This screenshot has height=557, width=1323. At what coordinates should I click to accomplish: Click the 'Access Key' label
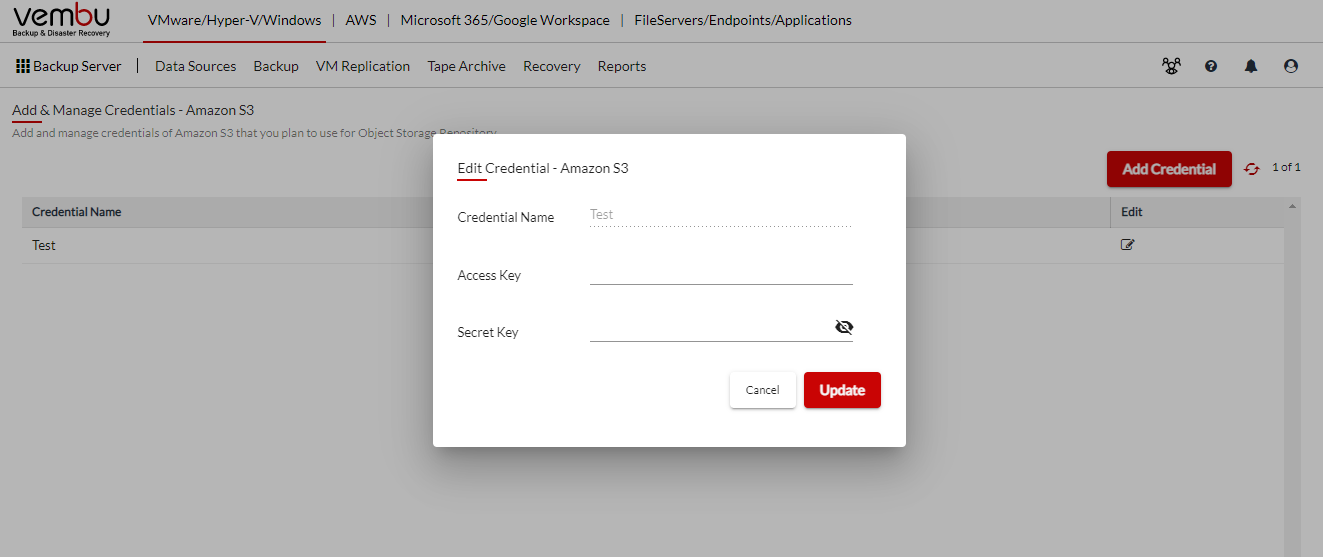pos(489,275)
